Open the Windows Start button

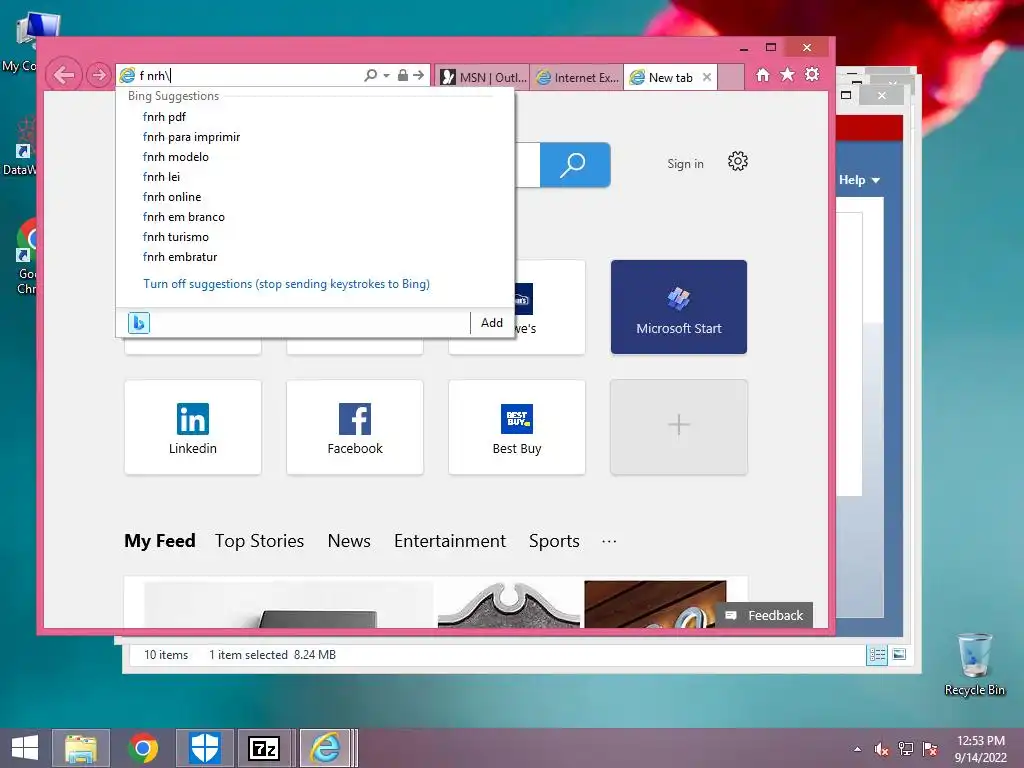pyautogui.click(x=25, y=748)
